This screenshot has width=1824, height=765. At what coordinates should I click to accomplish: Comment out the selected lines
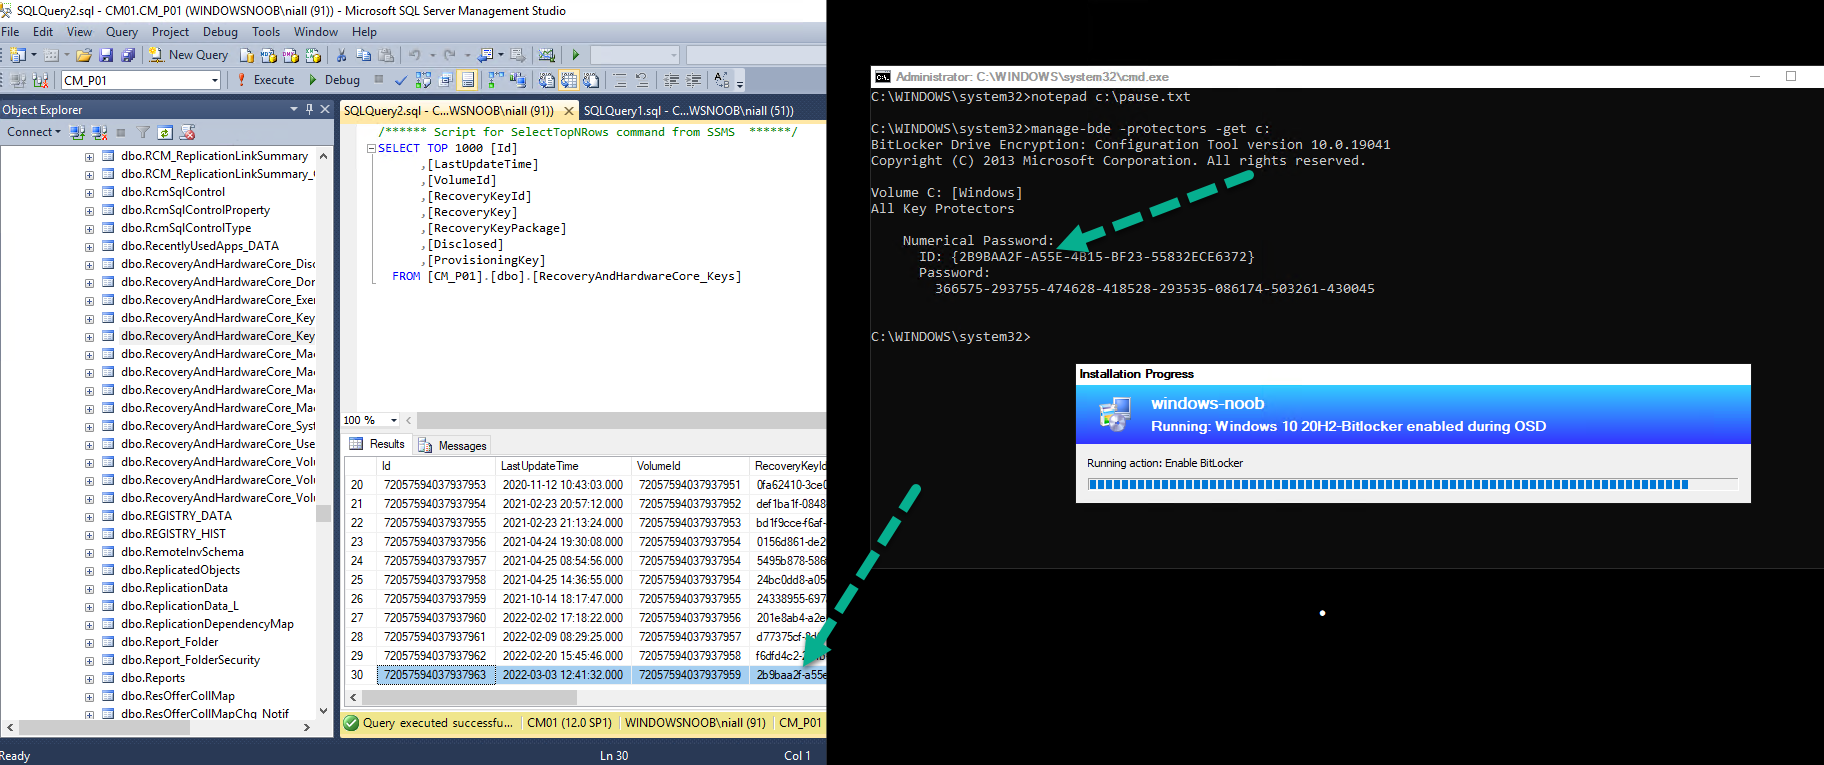click(x=620, y=80)
